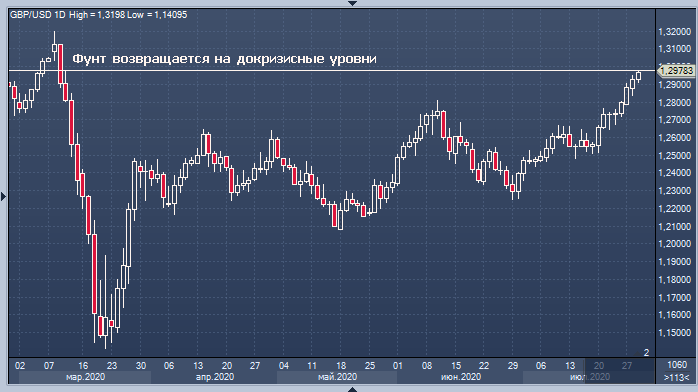Click the High = 1,3198 value
This screenshot has width=698, height=392.
coord(97,15)
